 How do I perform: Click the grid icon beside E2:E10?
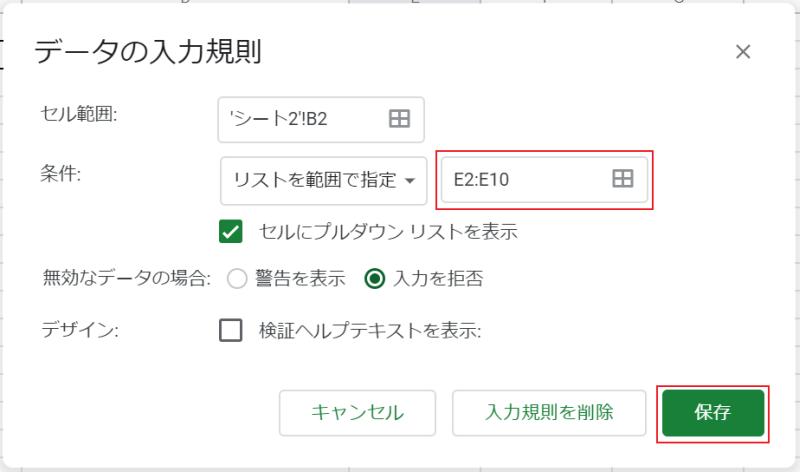622,179
